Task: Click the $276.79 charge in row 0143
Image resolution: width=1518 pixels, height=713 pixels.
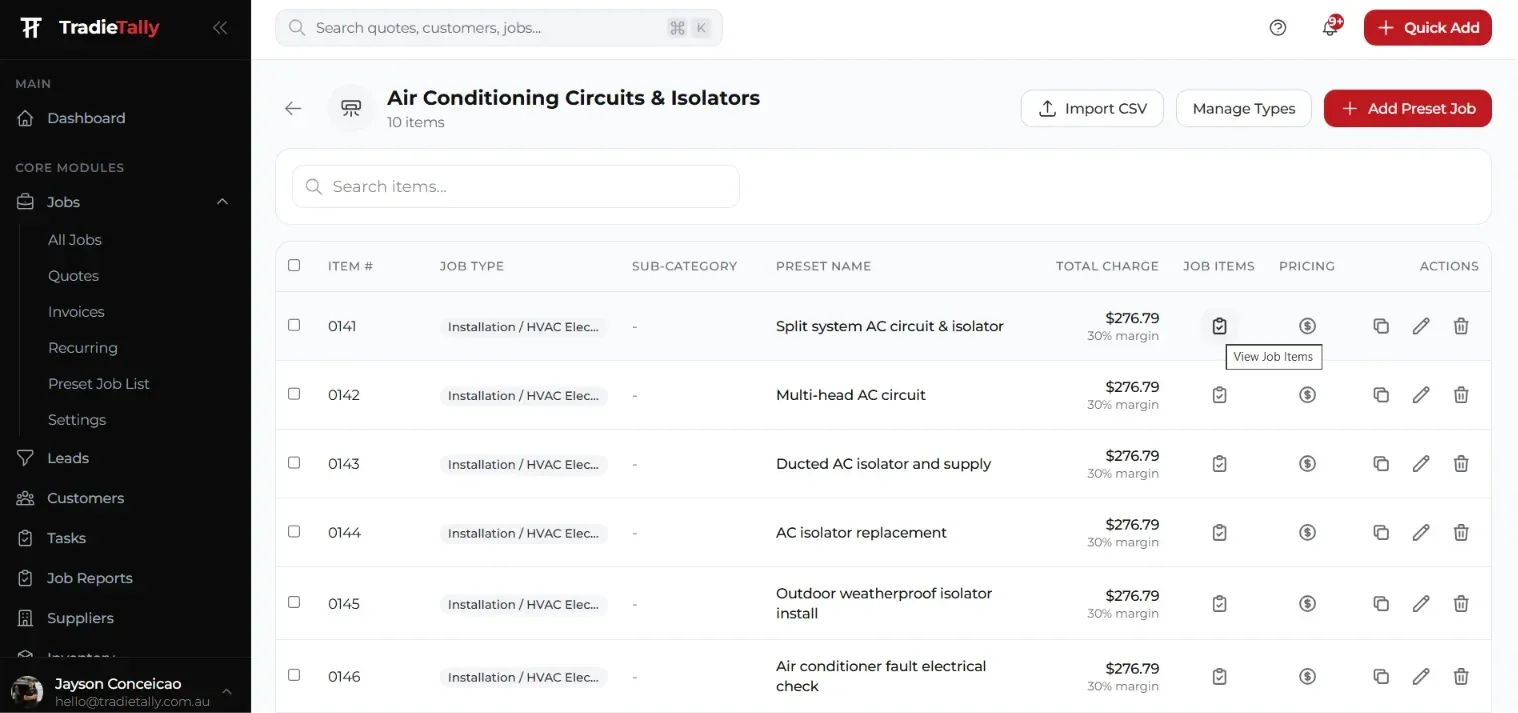Action: point(1132,456)
